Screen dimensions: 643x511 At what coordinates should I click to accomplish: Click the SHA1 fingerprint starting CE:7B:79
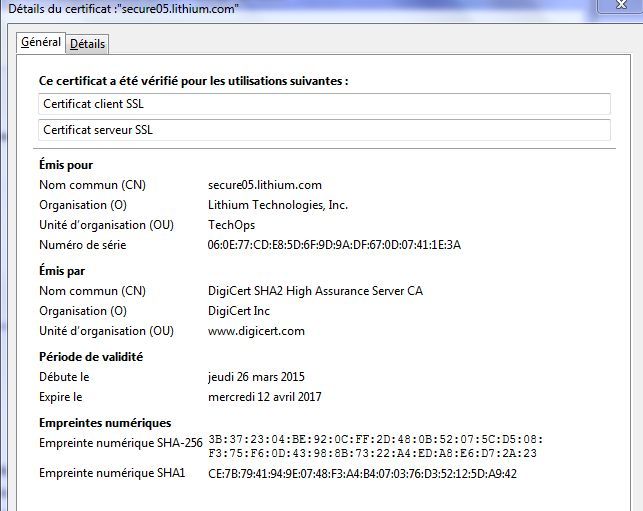pyautogui.click(x=363, y=474)
